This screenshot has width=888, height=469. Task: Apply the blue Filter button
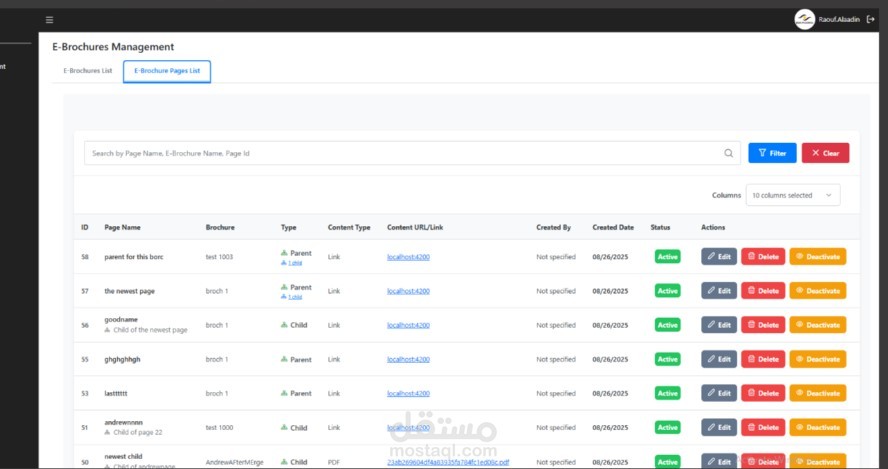772,153
